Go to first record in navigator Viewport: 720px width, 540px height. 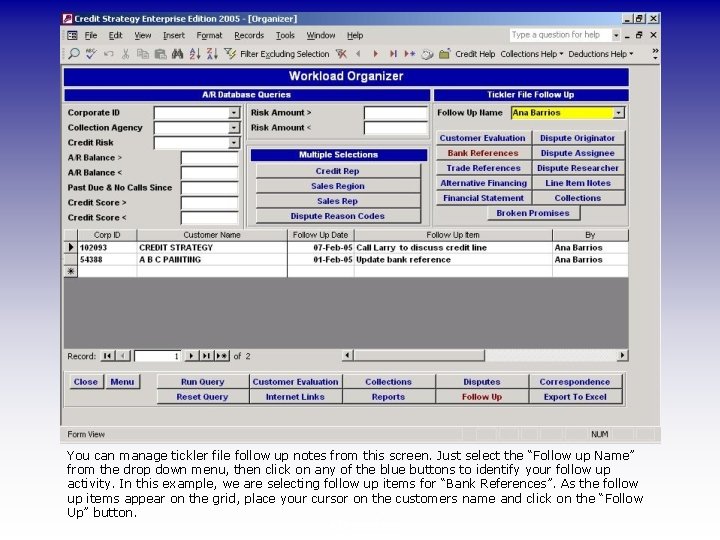tap(107, 356)
